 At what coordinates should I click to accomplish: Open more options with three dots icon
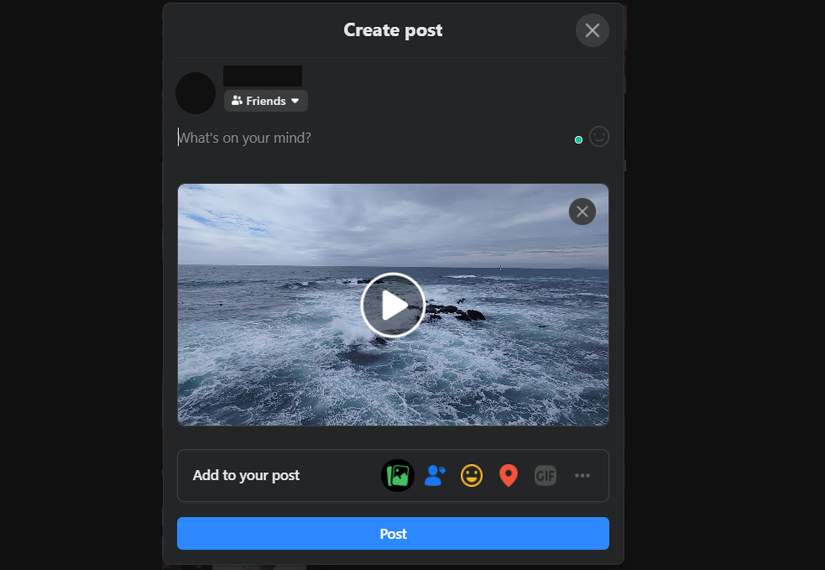click(582, 475)
